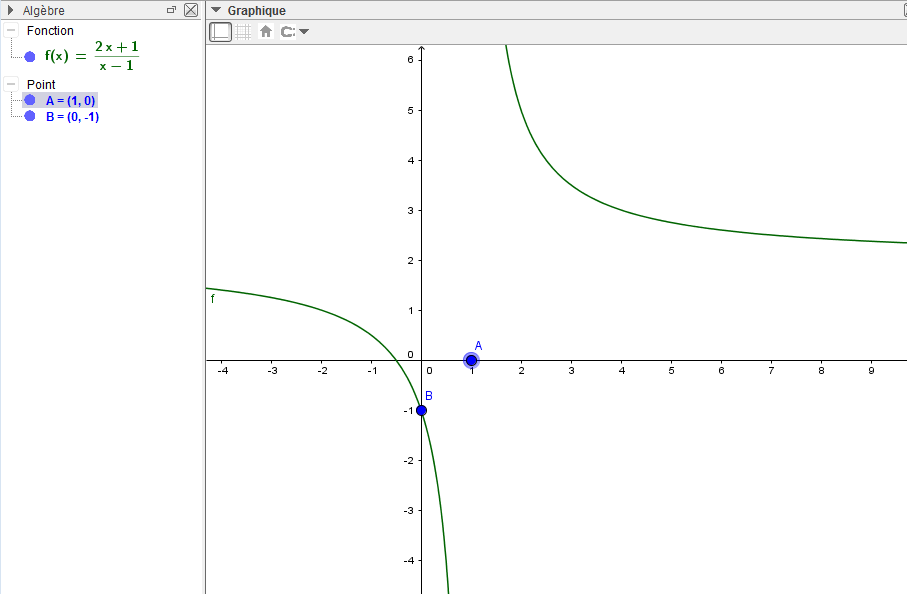
Task: Toggle the grid display button
Action: click(243, 31)
